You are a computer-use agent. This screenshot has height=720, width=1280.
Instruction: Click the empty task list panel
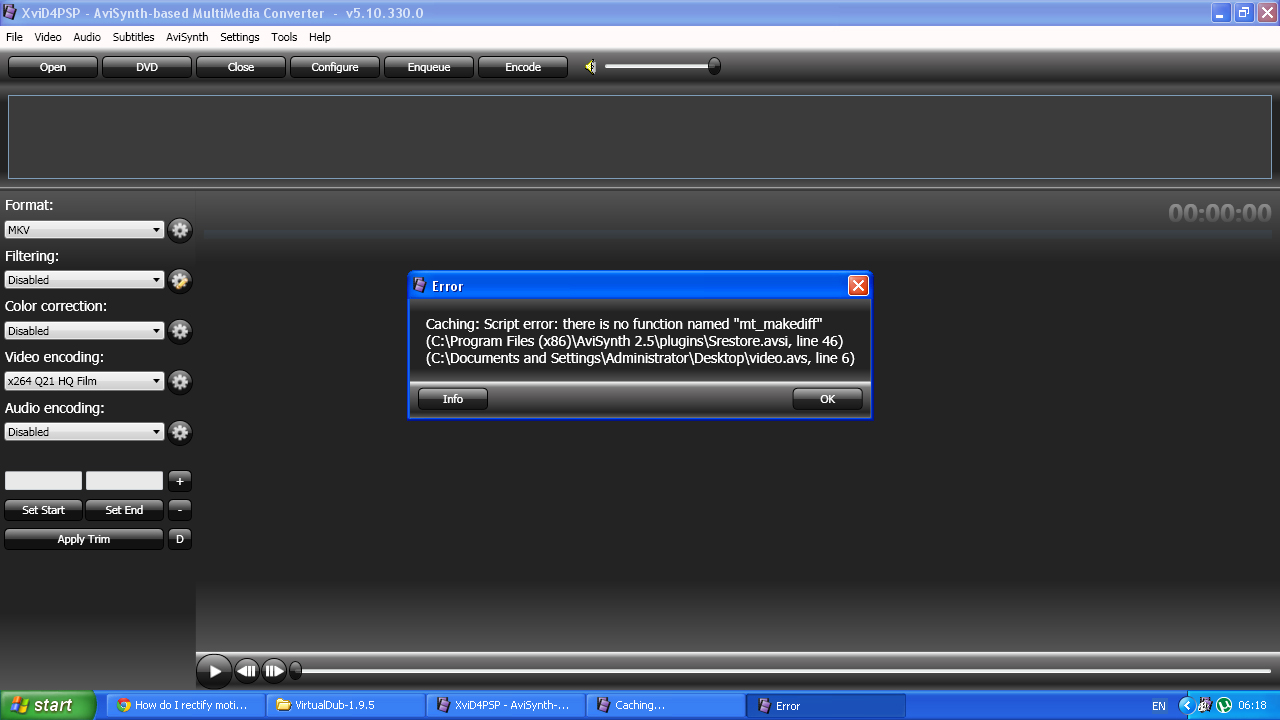[x=640, y=137]
